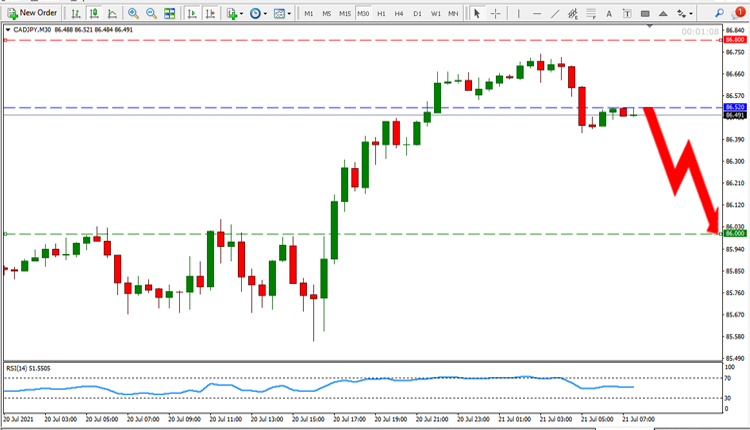This screenshot has width=750, height=430.
Task: Click the chart shift marker triangle
Action: click(650, 26)
